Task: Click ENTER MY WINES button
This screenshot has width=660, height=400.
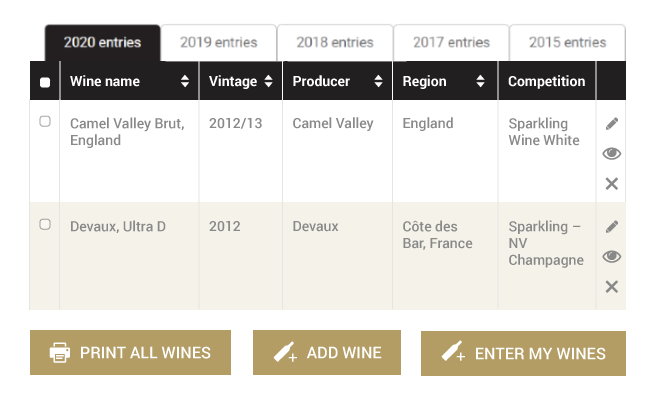Action: point(523,353)
